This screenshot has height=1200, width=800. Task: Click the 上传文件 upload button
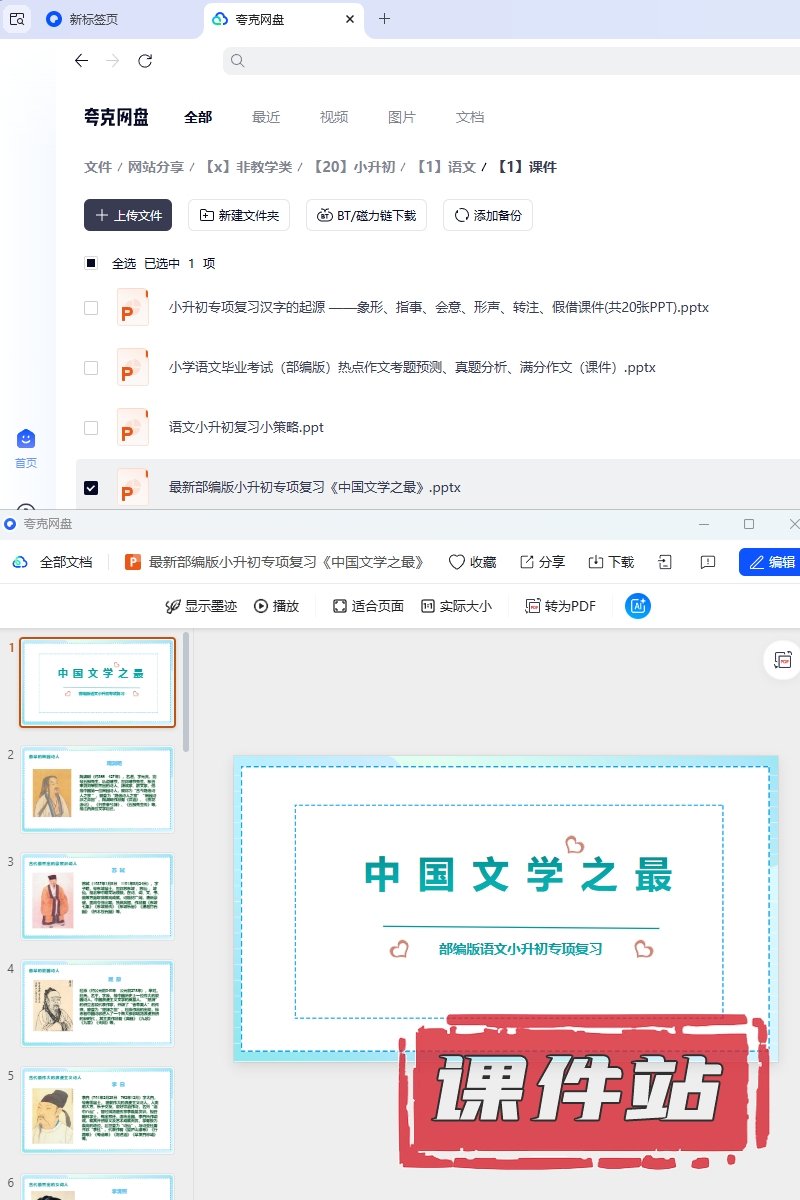click(x=128, y=215)
